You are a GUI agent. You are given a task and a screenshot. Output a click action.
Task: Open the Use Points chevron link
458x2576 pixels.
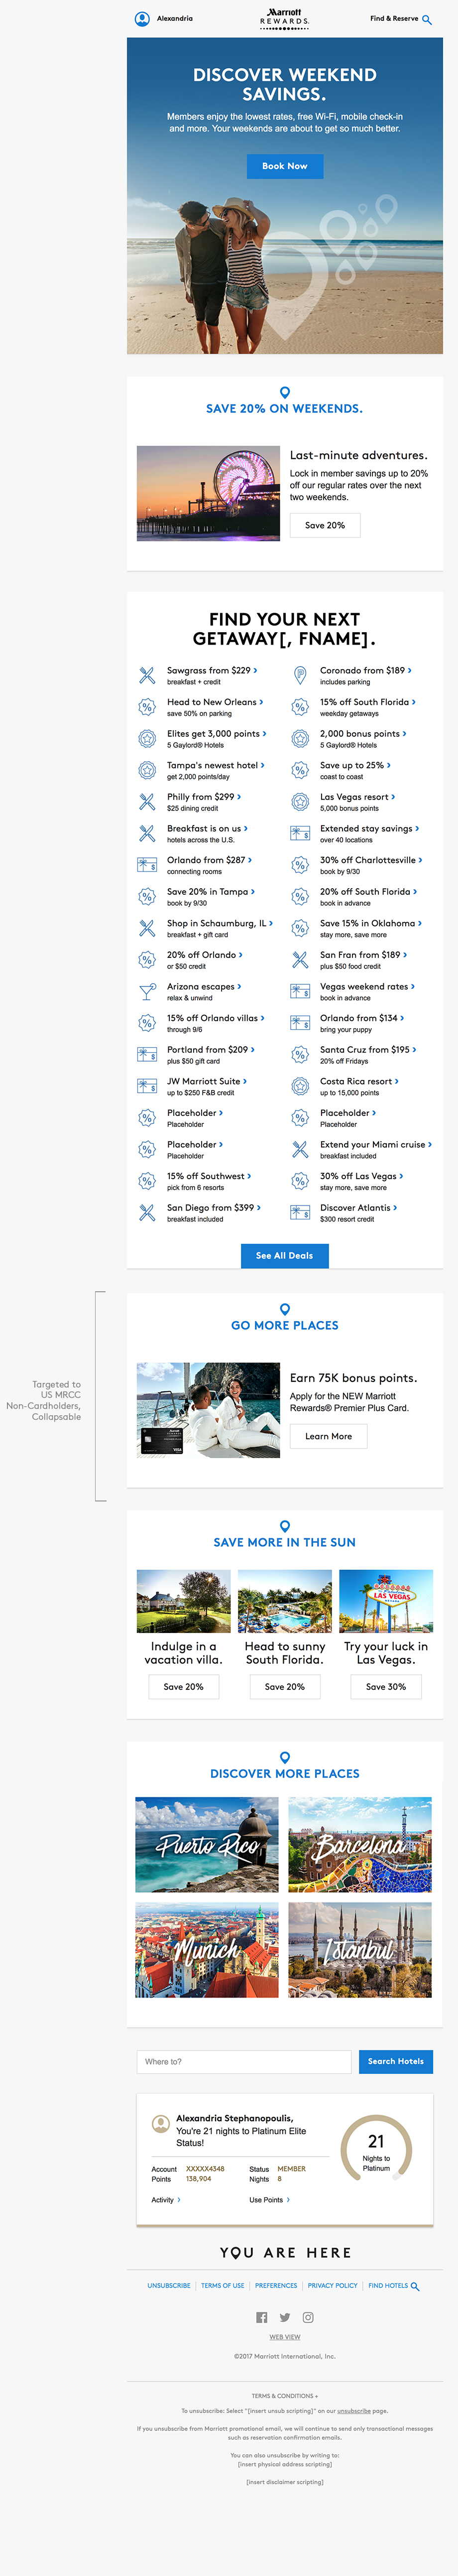click(269, 2199)
